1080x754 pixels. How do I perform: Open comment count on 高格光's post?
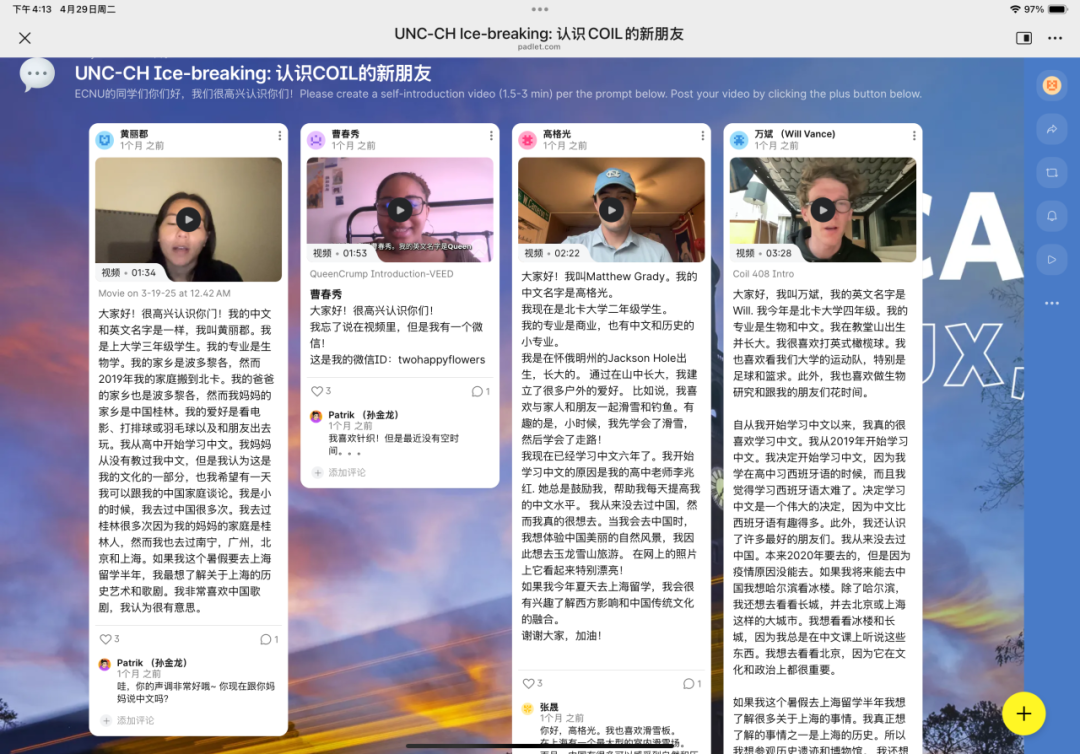tap(692, 683)
